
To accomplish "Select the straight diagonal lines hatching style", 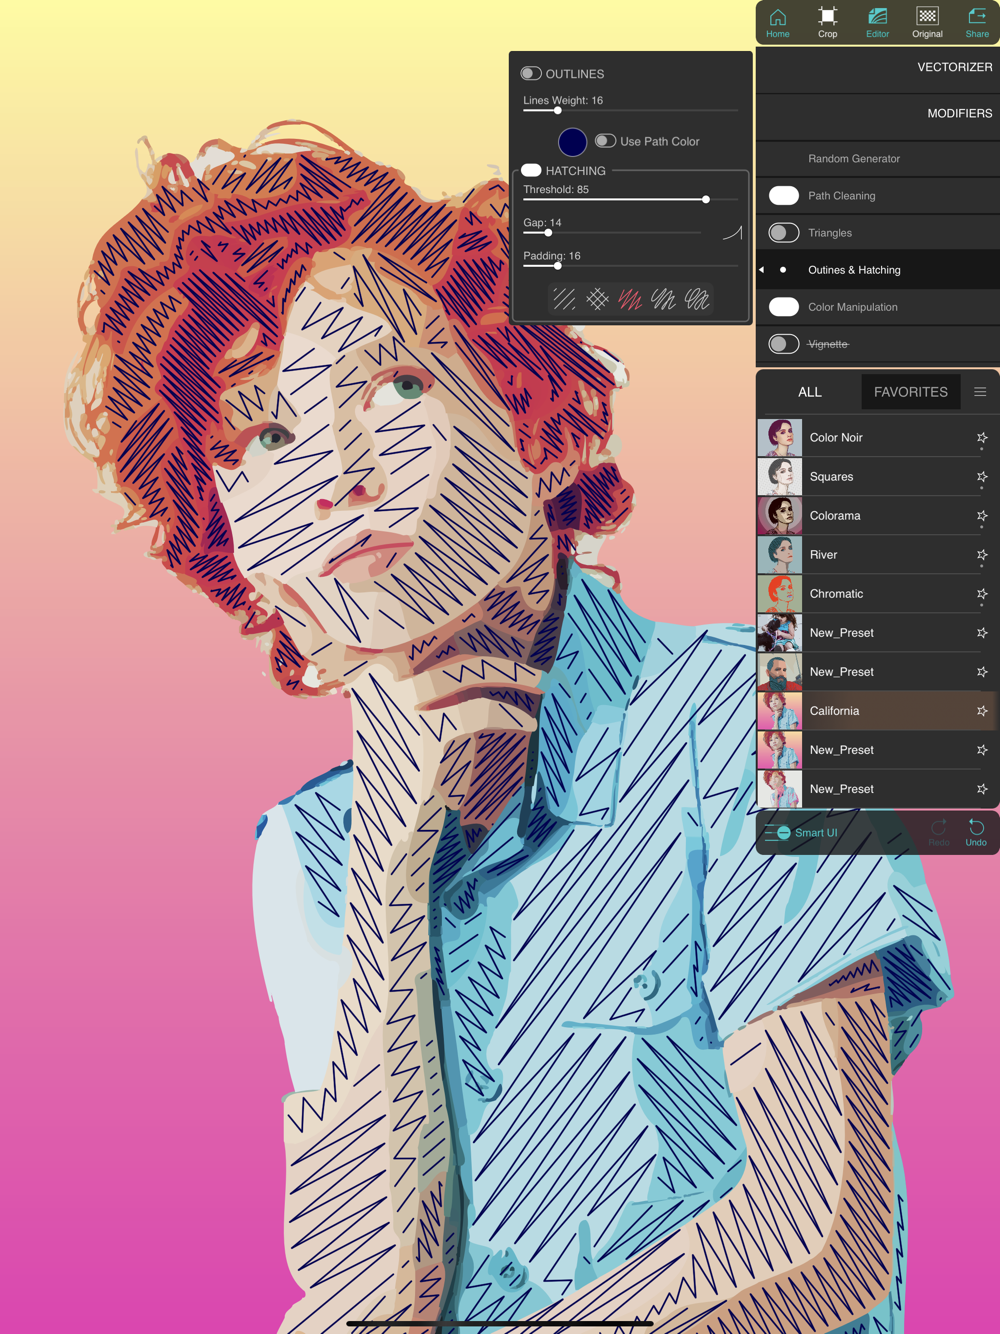I will point(564,299).
